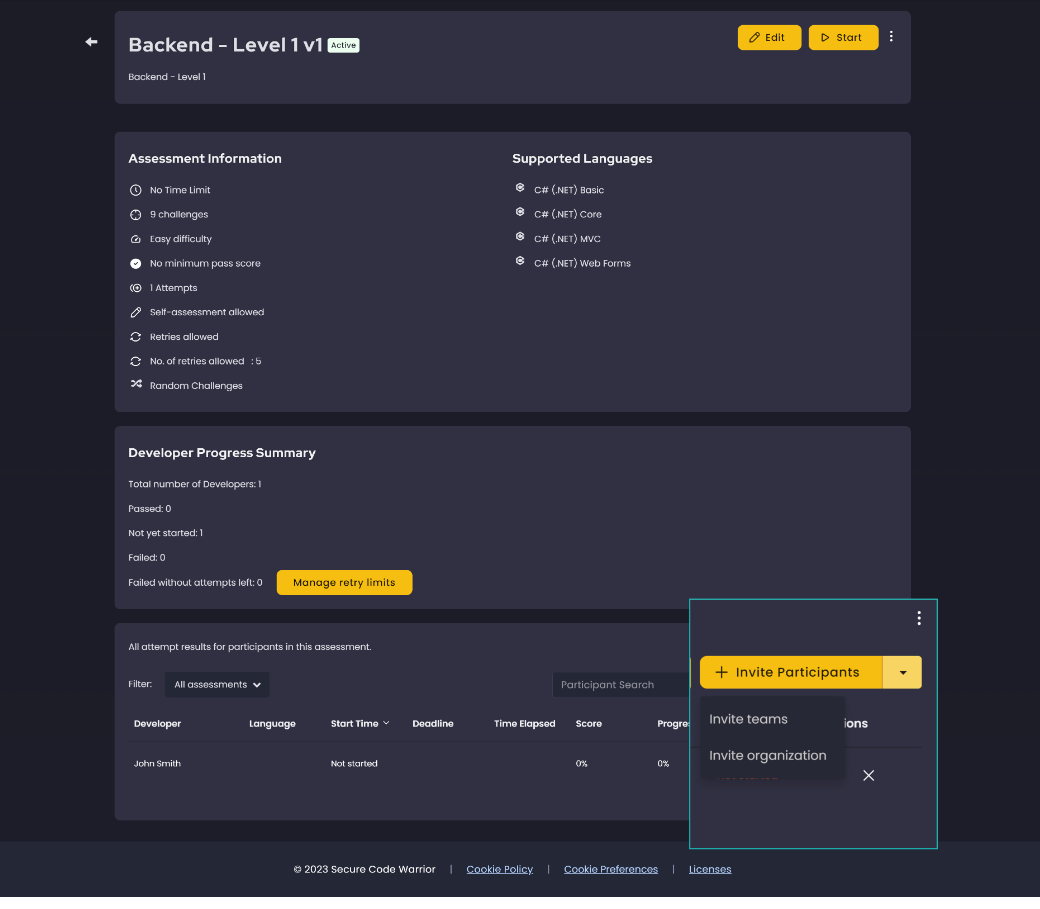
Task: Click the C# (.NET) Web Forms language icon
Action: 520,263
